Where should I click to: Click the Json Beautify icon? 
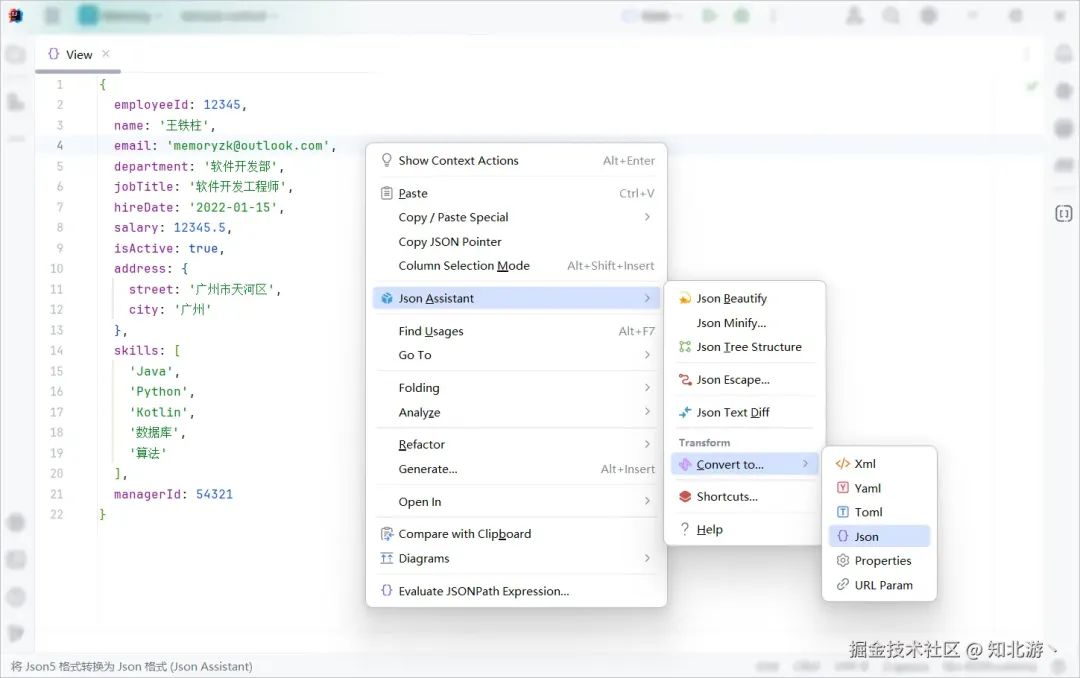coord(685,298)
